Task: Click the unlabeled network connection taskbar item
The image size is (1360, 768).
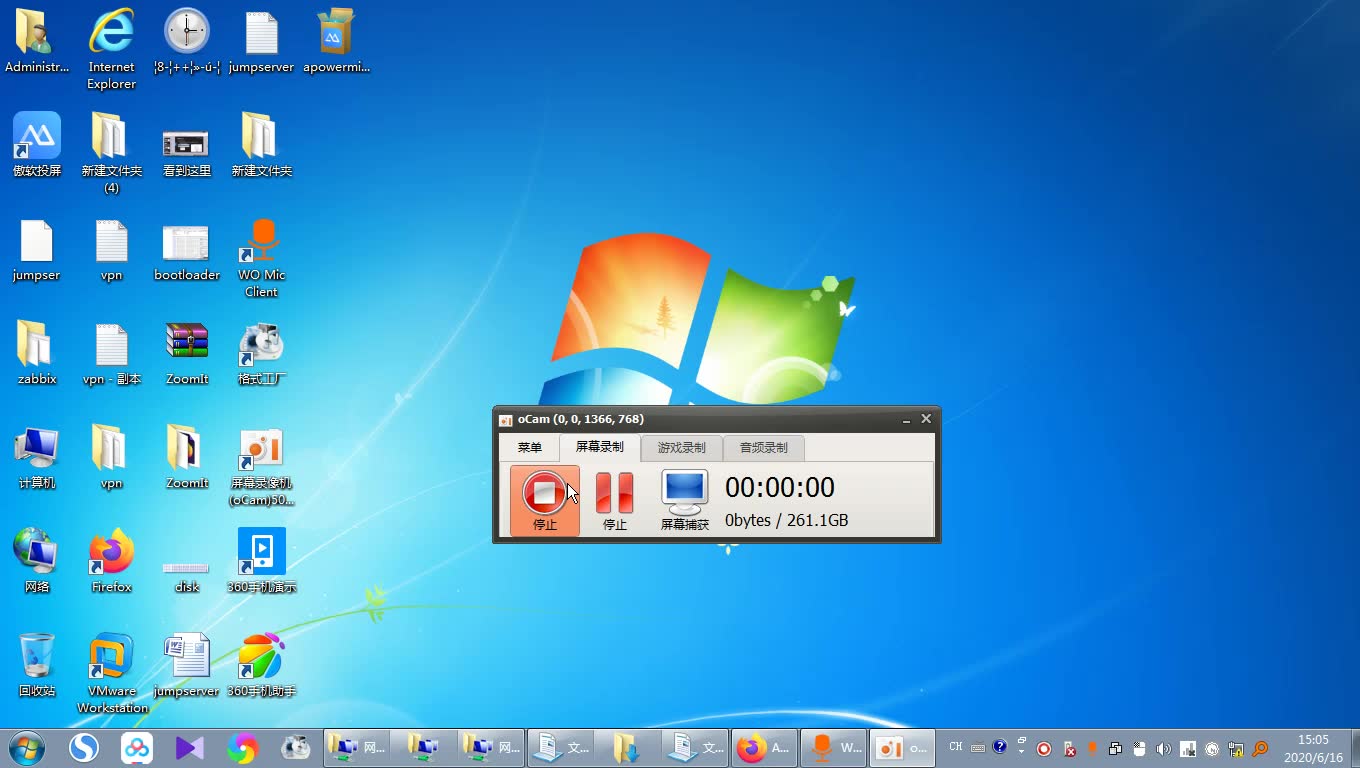Action: (425, 747)
